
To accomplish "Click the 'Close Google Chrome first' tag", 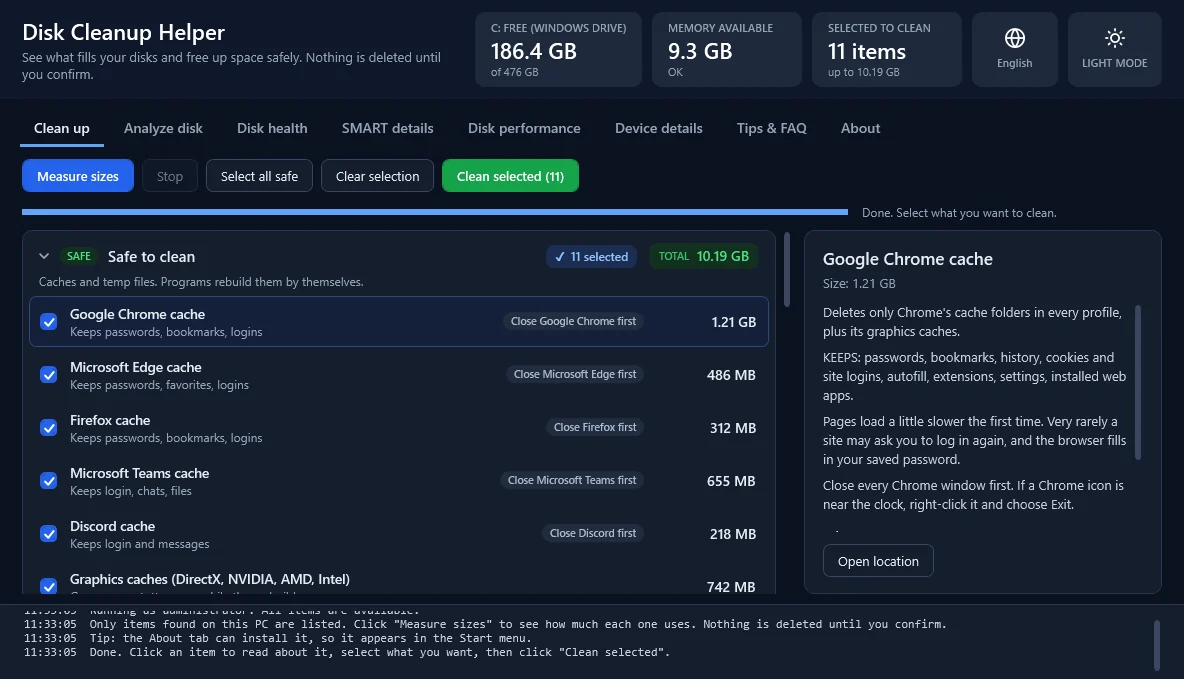I will [x=573, y=321].
